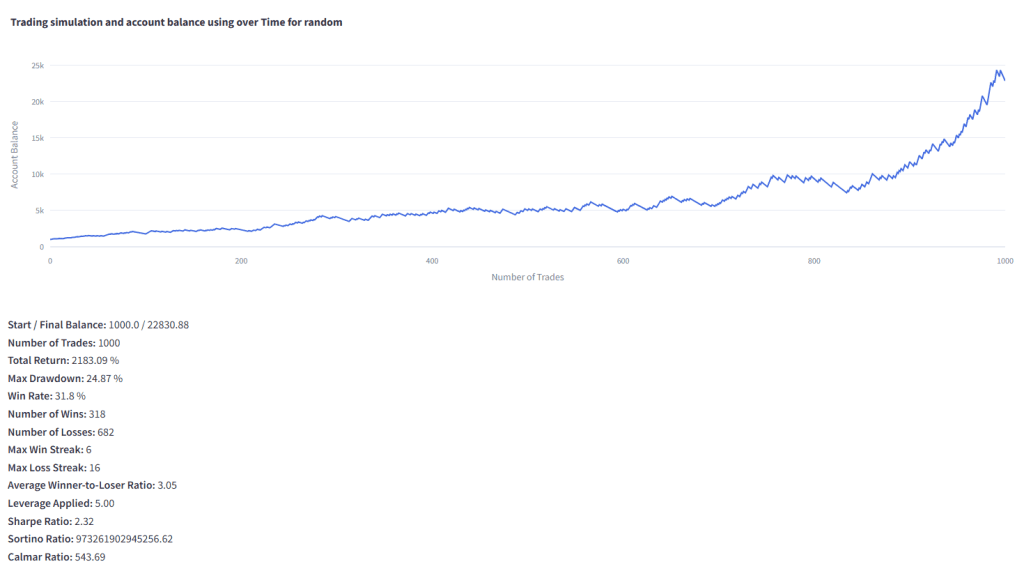Click the Sharpe Ratio line
1024x571 pixels.
pos(51,521)
